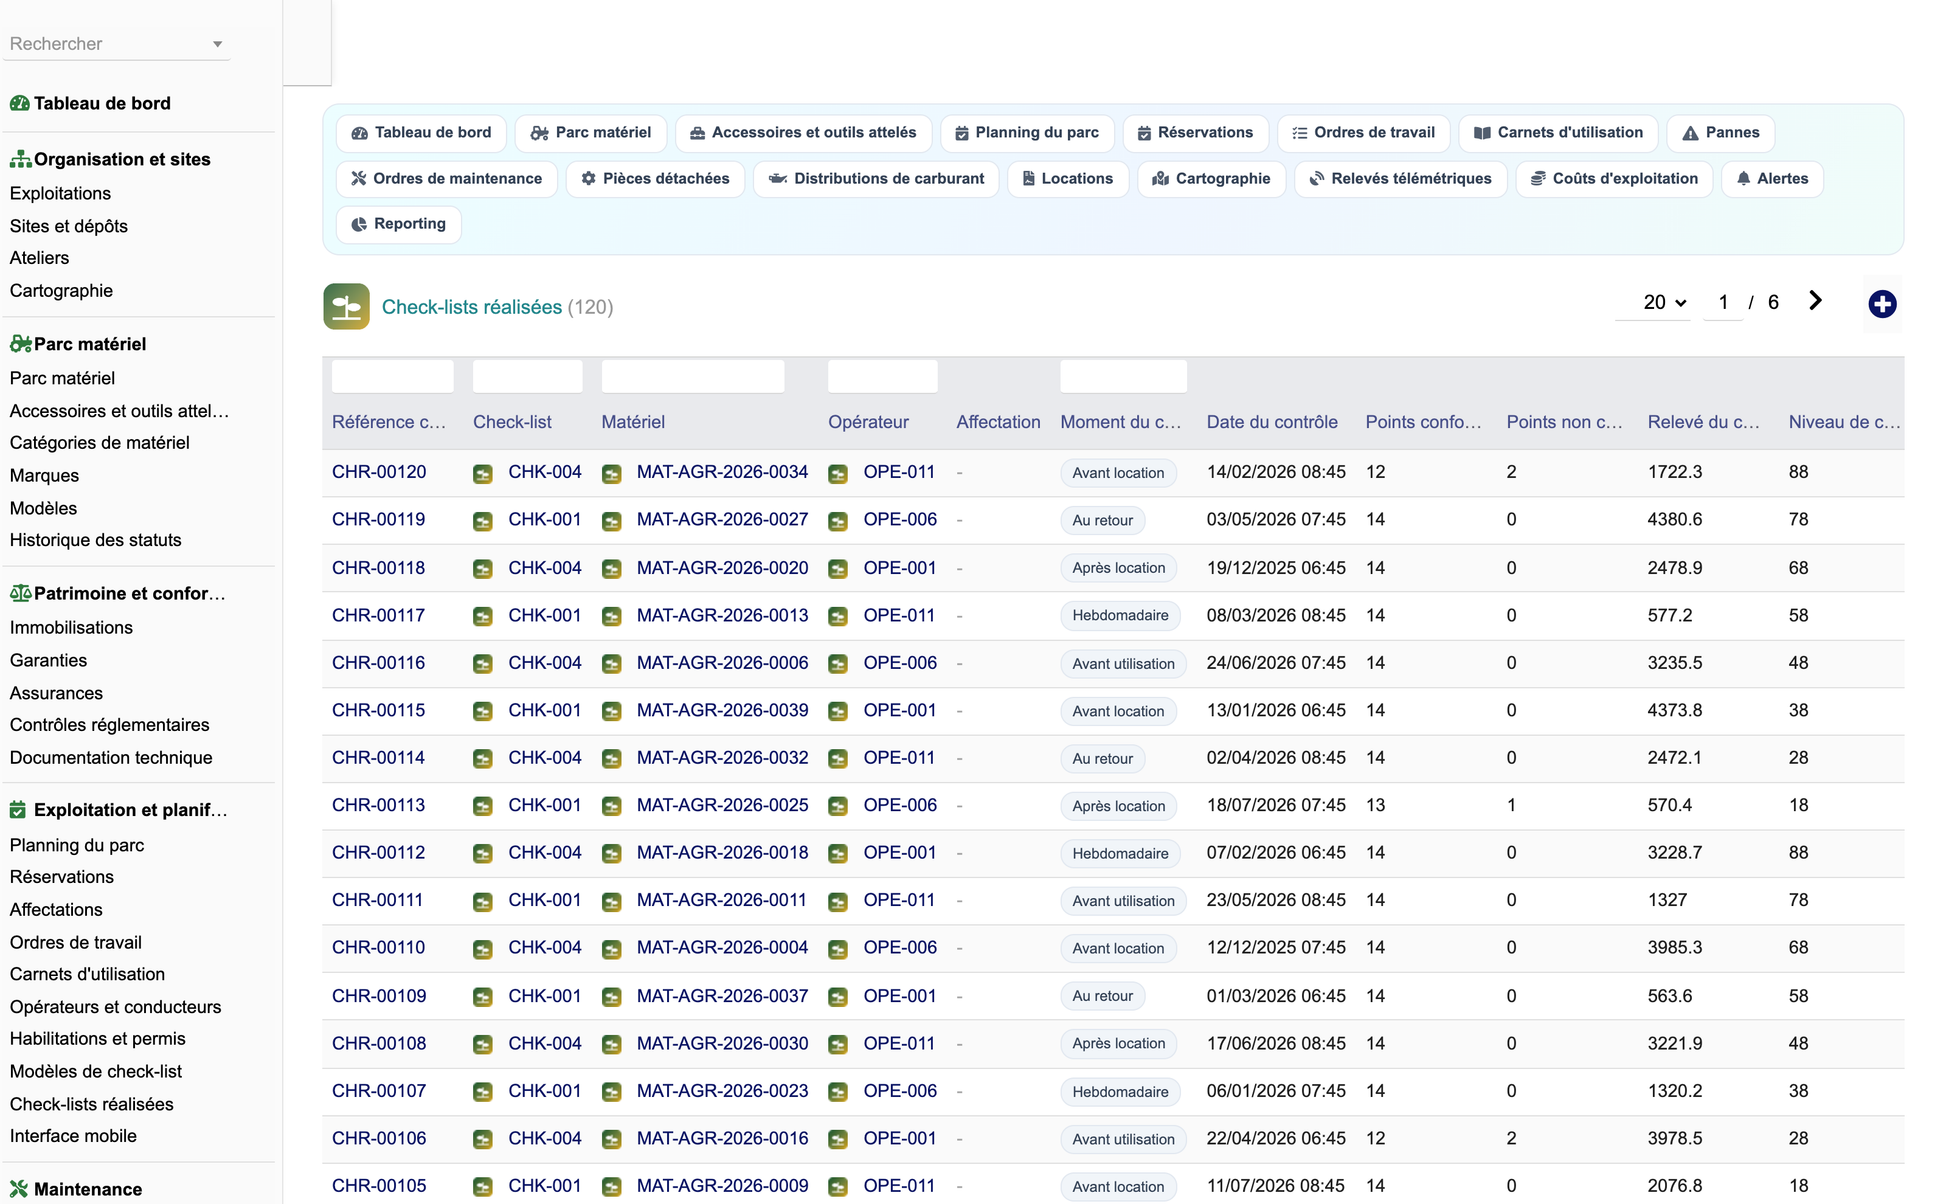The width and height of the screenshot is (1946, 1204).
Task: Open the Locations tab
Action: 1067,179
